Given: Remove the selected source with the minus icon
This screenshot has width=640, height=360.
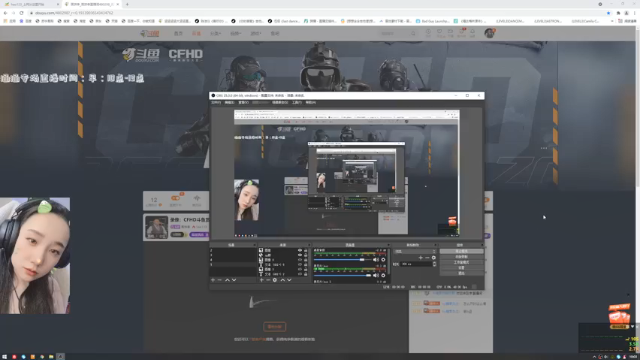Looking at the screenshot, I should (x=268, y=280).
